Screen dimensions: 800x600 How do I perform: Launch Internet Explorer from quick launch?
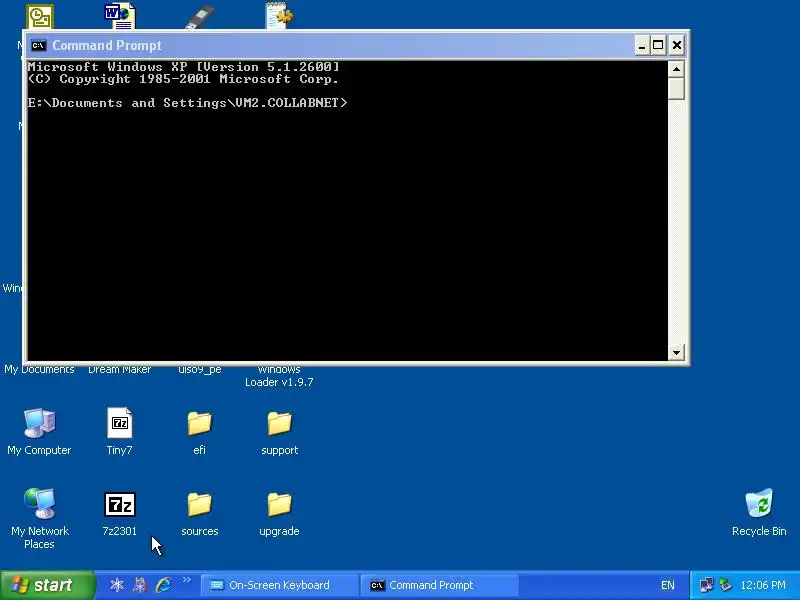click(164, 585)
